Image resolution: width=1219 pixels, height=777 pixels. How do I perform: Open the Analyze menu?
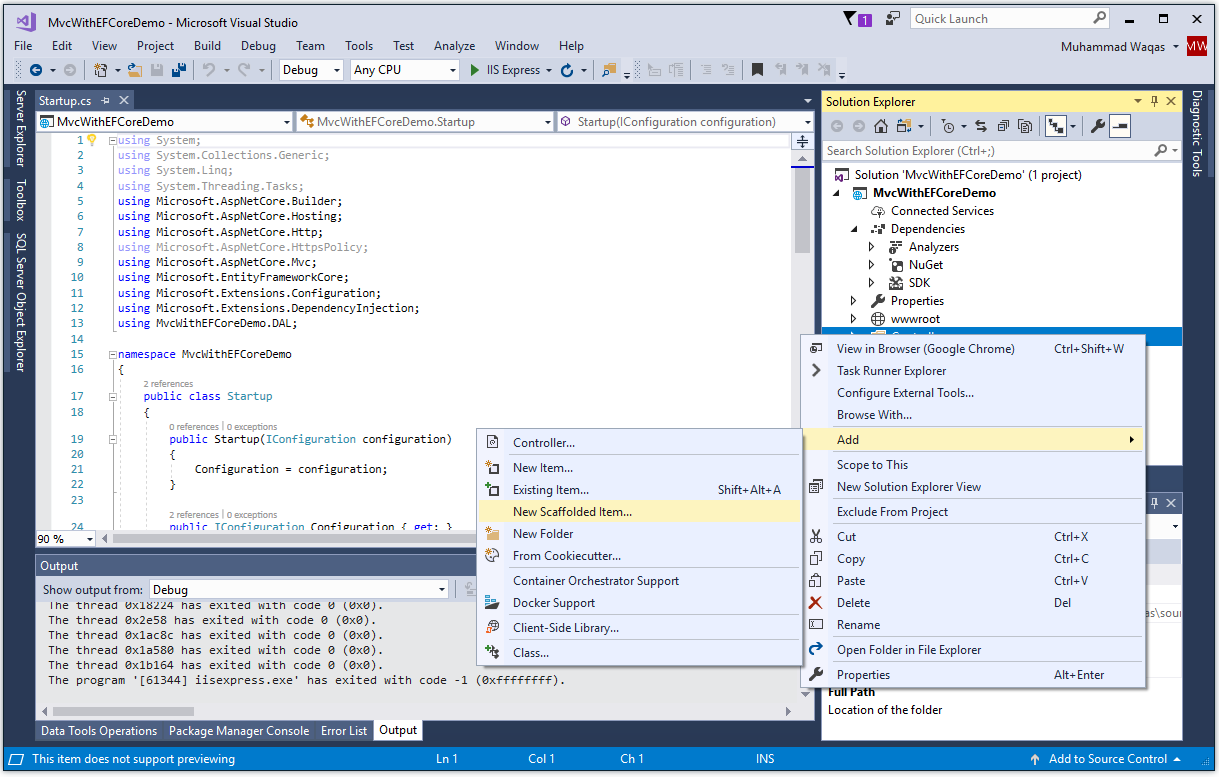(x=454, y=45)
